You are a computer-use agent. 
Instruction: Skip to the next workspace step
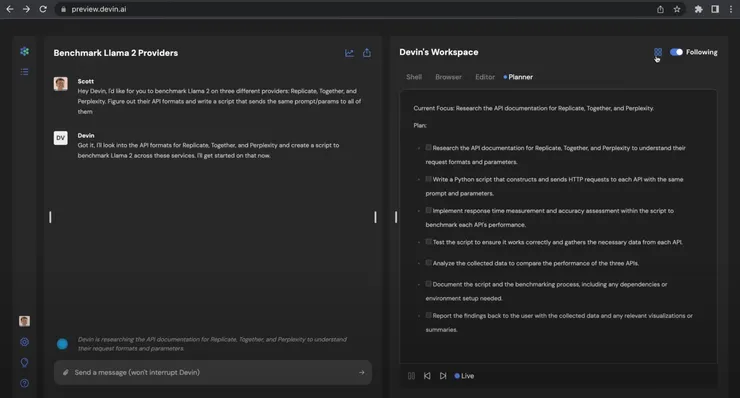(x=443, y=376)
